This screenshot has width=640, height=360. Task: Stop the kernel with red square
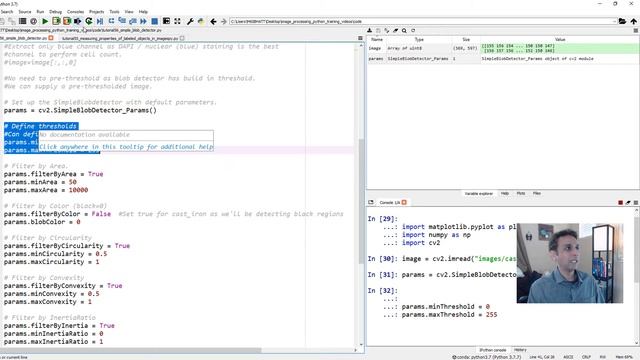620,202
